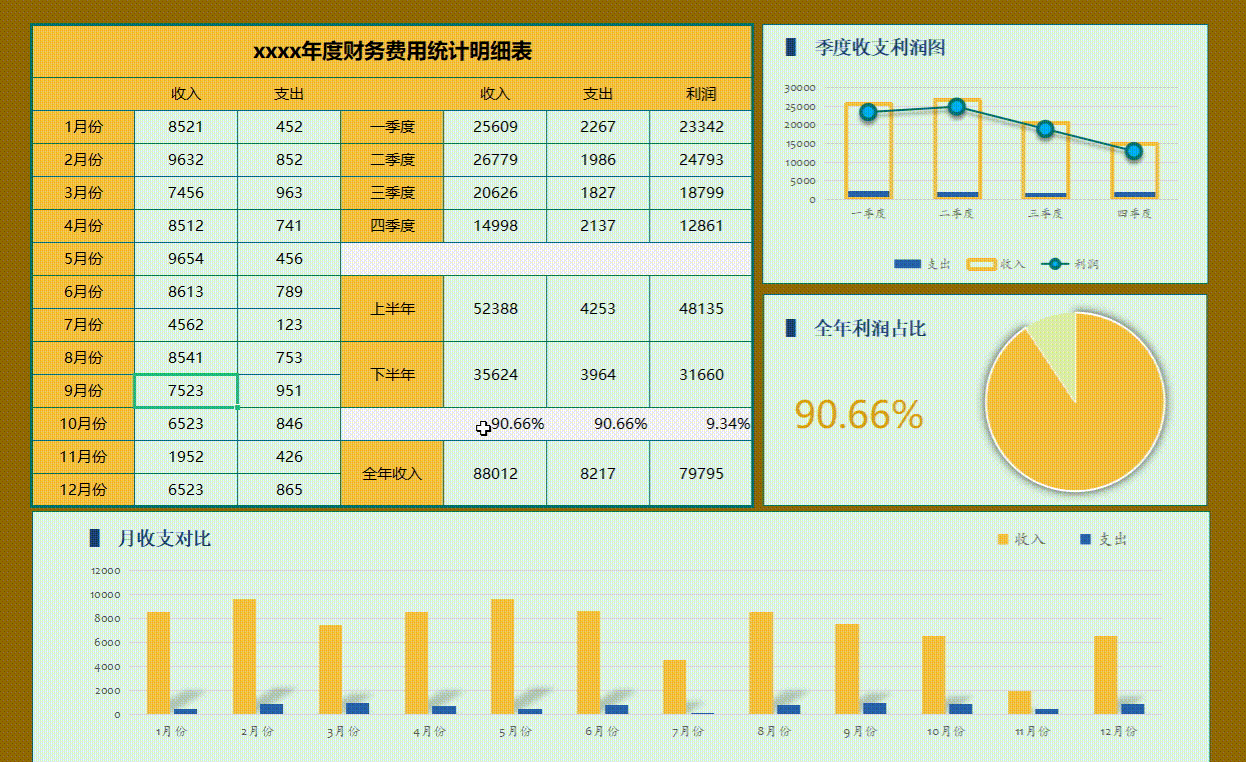Image resolution: width=1246 pixels, height=762 pixels.
Task: Click the 二季度 label in the table
Action: point(392,160)
